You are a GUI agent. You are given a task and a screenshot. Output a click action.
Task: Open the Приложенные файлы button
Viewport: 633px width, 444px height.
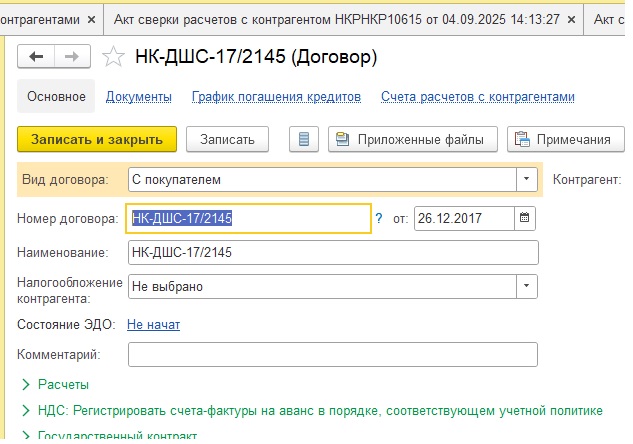coord(413,139)
